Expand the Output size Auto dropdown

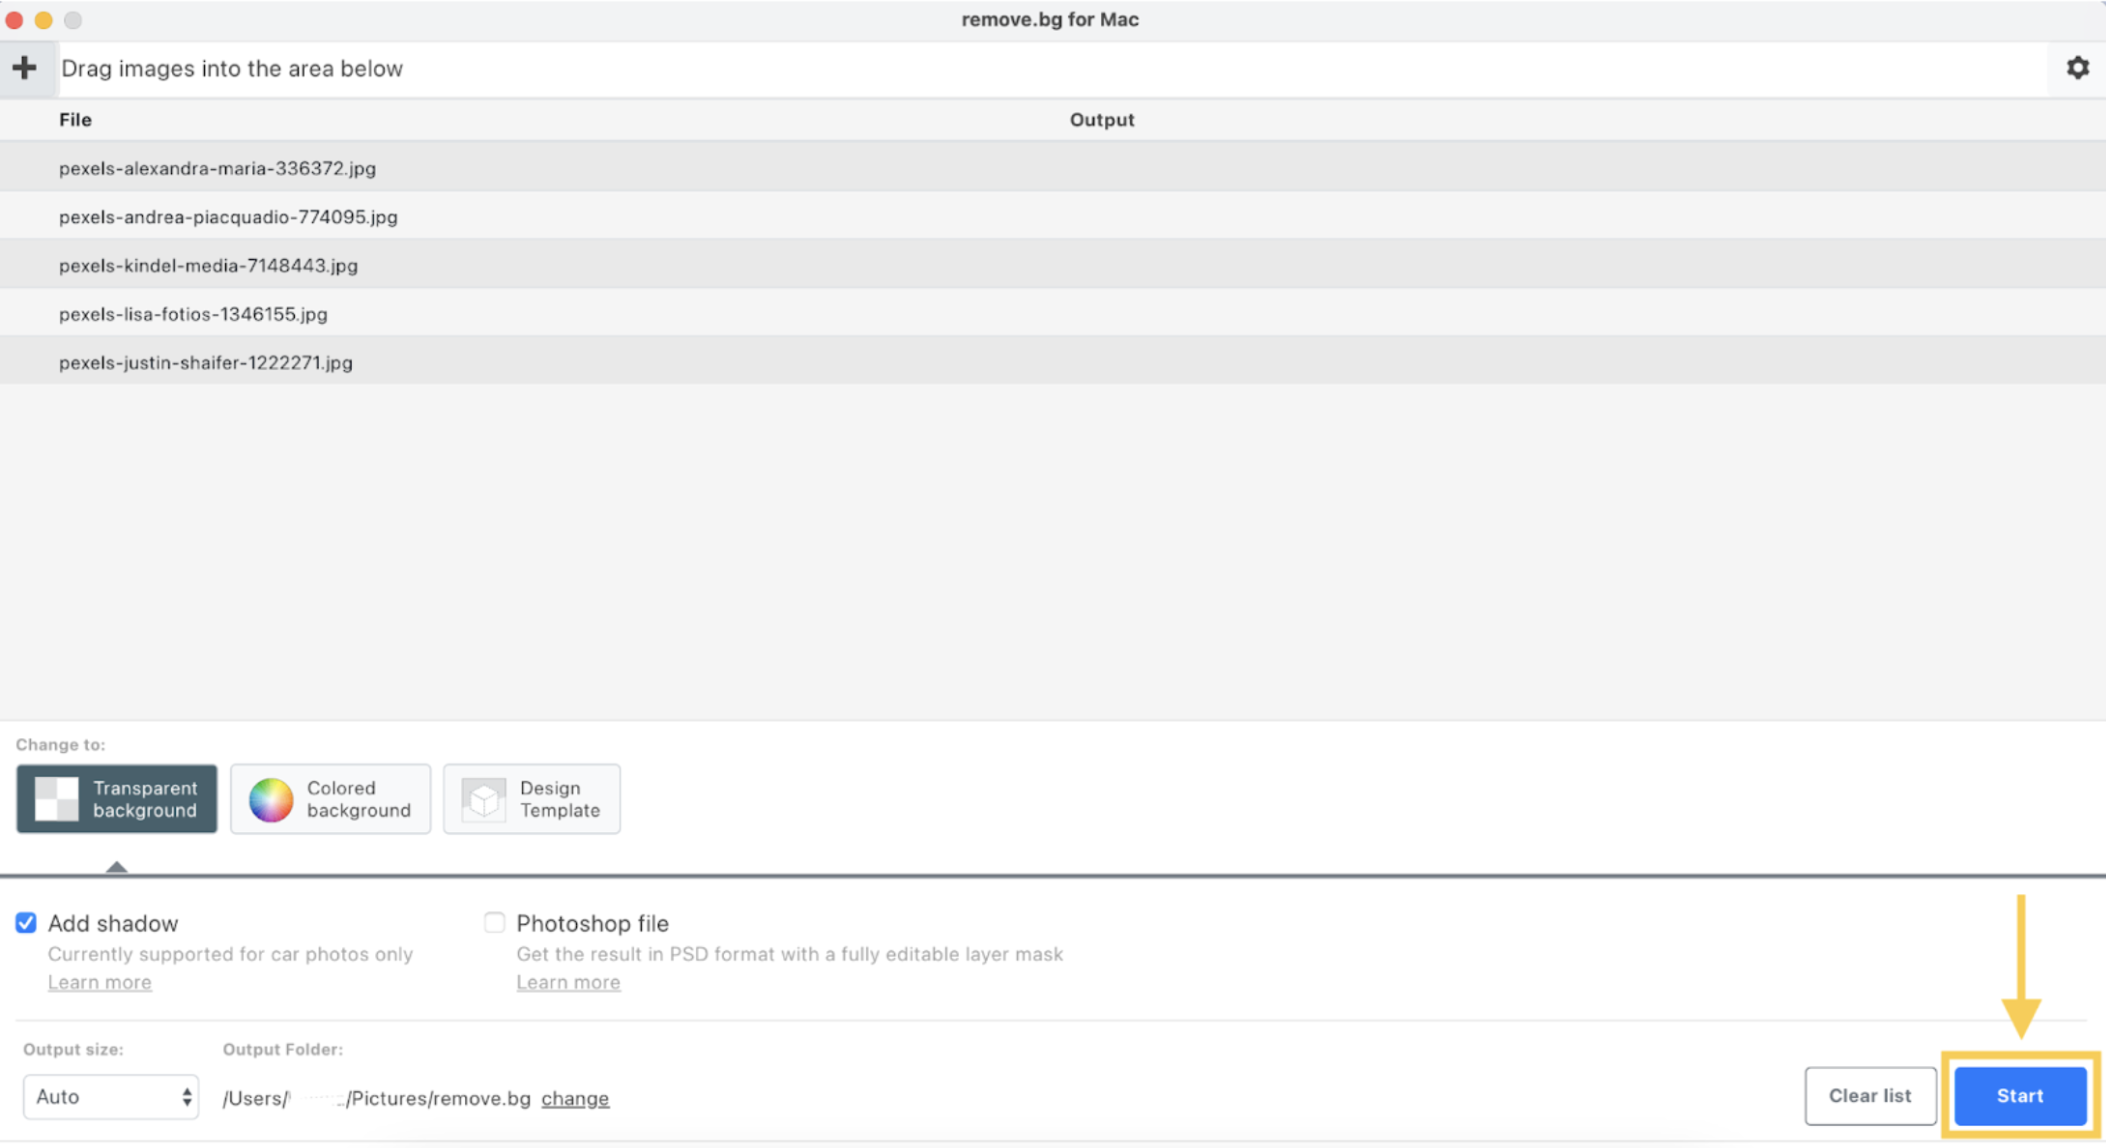[x=110, y=1097]
